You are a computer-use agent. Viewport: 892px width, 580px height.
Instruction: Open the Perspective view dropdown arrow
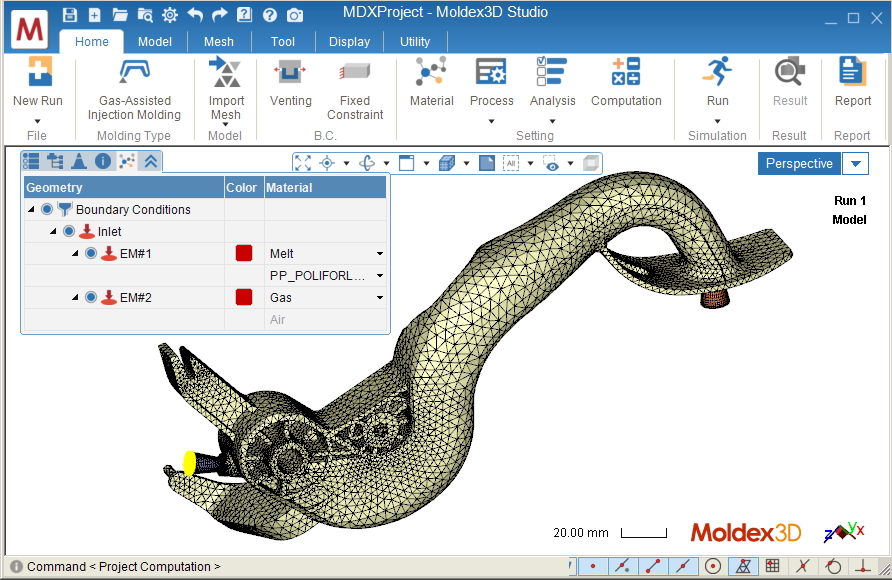pos(856,164)
